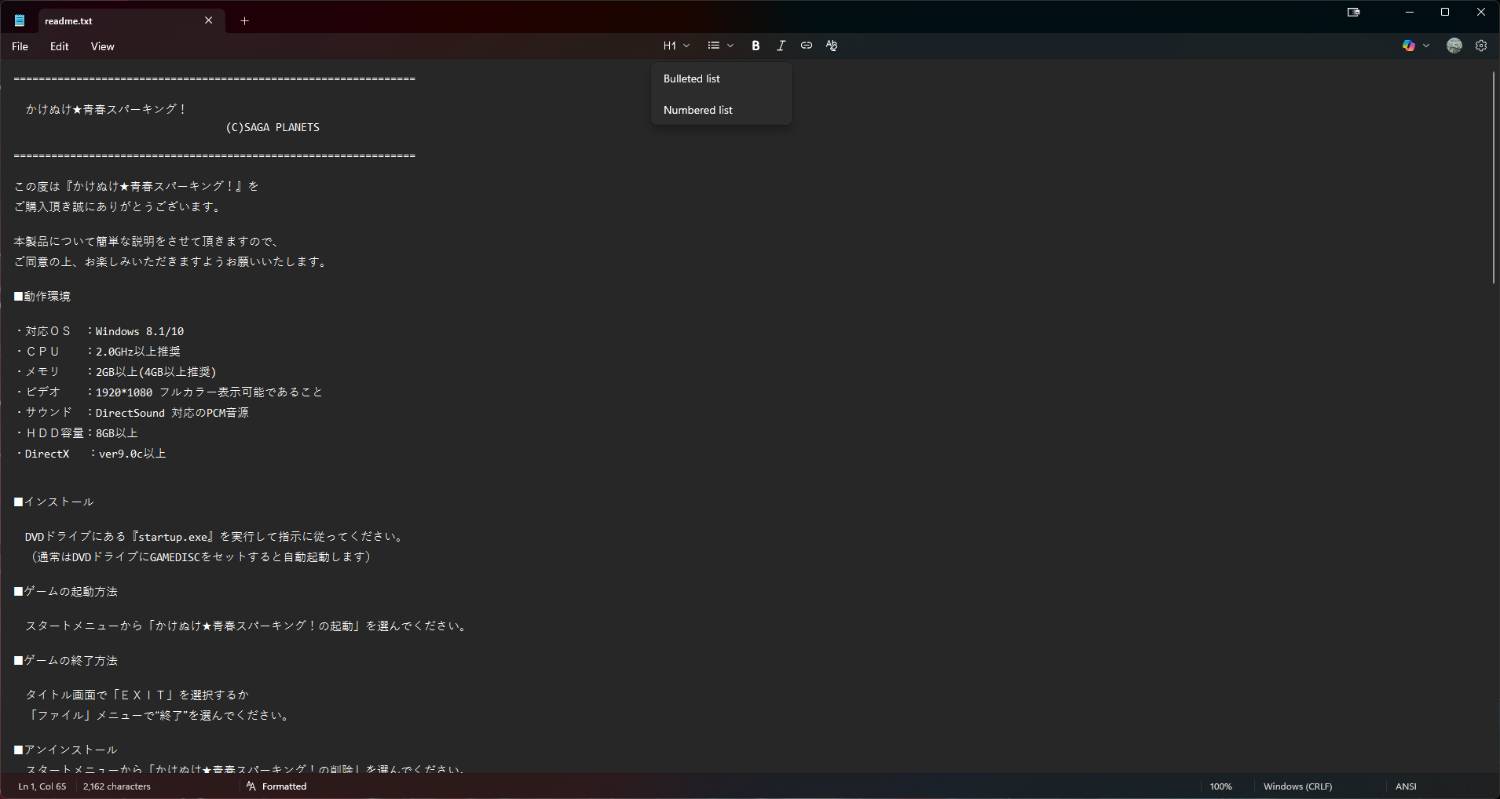
Task: Click the Notepad app icon in the title bar
Action: click(x=19, y=20)
